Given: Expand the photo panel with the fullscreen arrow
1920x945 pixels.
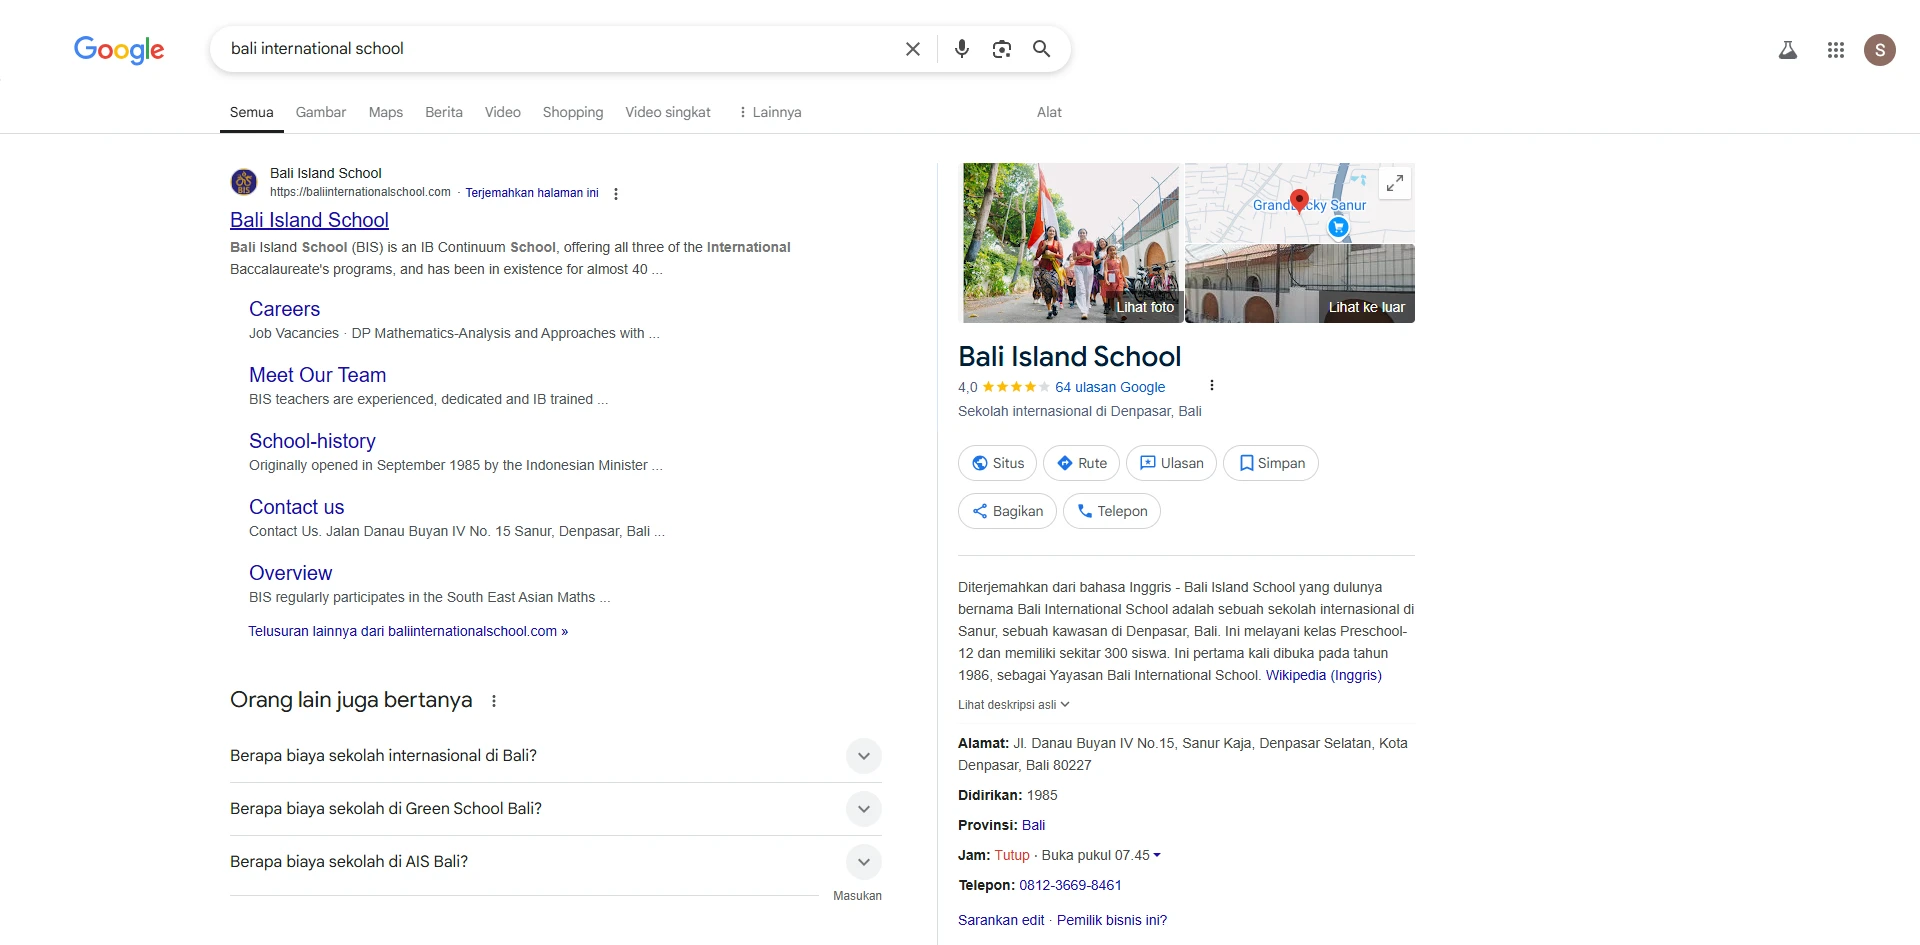Looking at the screenshot, I should pyautogui.click(x=1395, y=183).
